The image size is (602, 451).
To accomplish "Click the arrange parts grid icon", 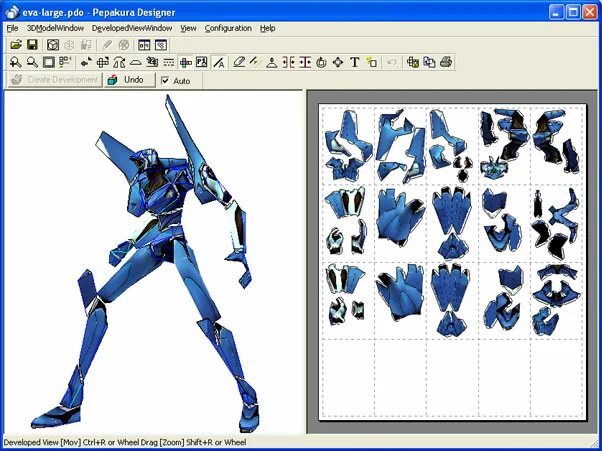I will pos(65,62).
